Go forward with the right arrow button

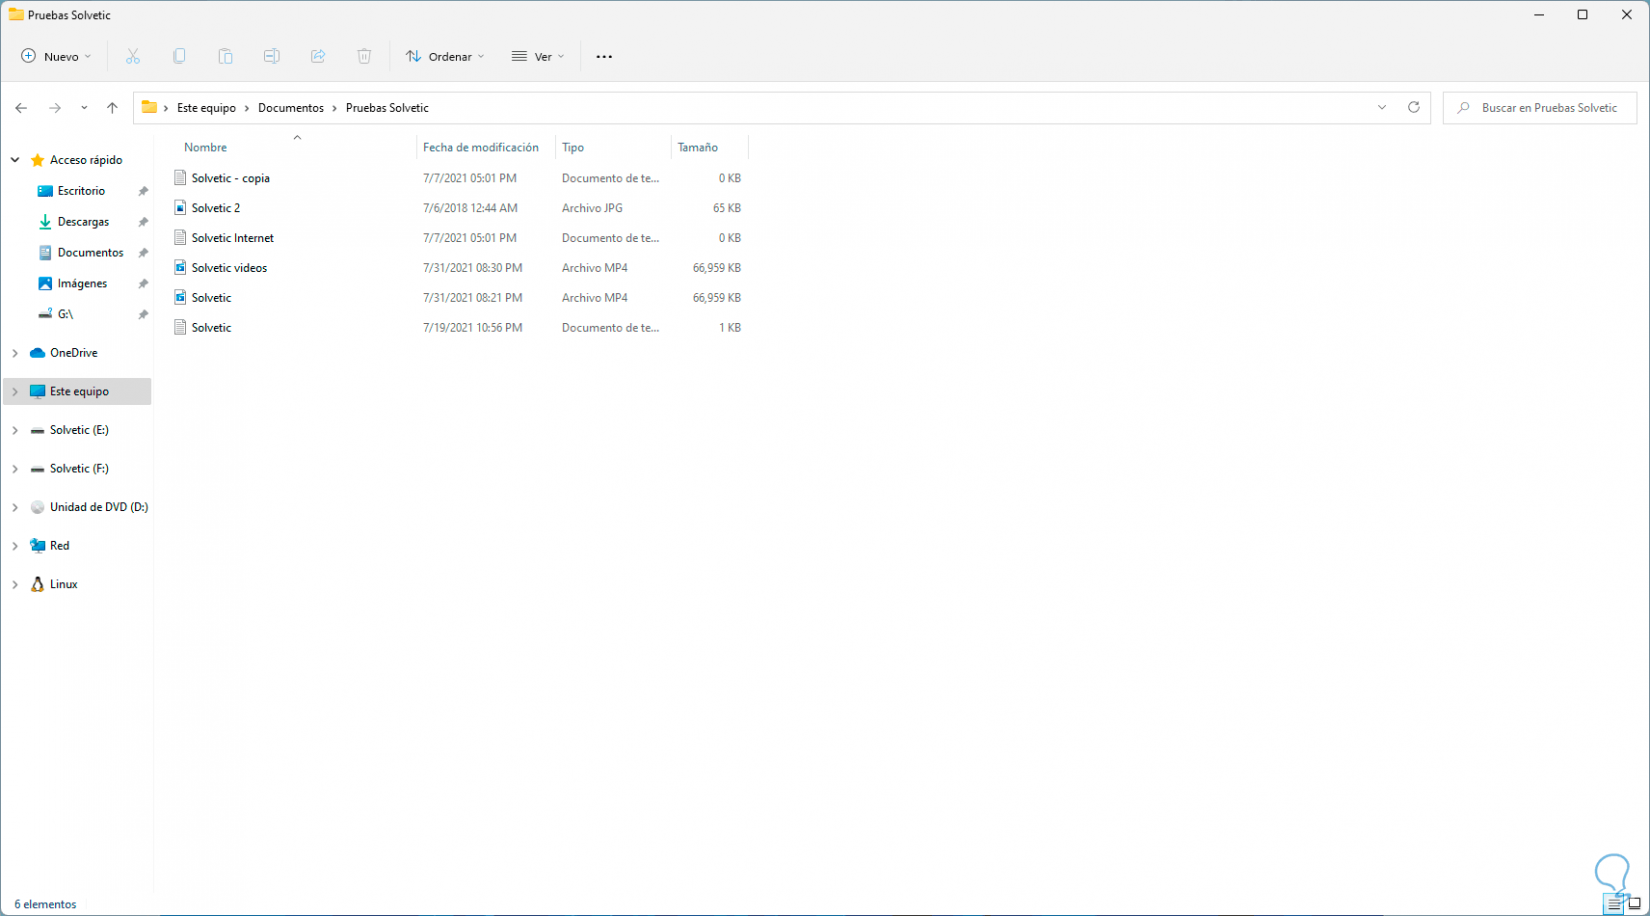tap(55, 108)
